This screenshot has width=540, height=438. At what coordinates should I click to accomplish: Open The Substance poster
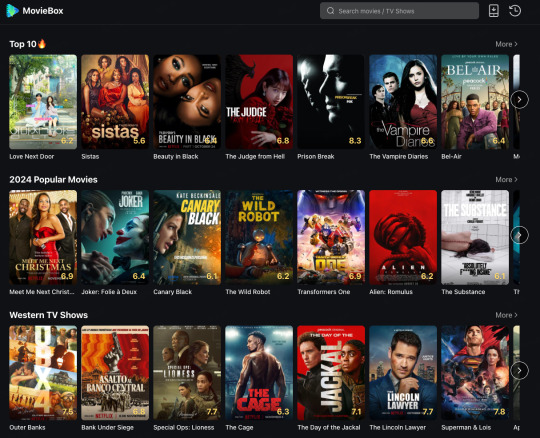pos(475,237)
